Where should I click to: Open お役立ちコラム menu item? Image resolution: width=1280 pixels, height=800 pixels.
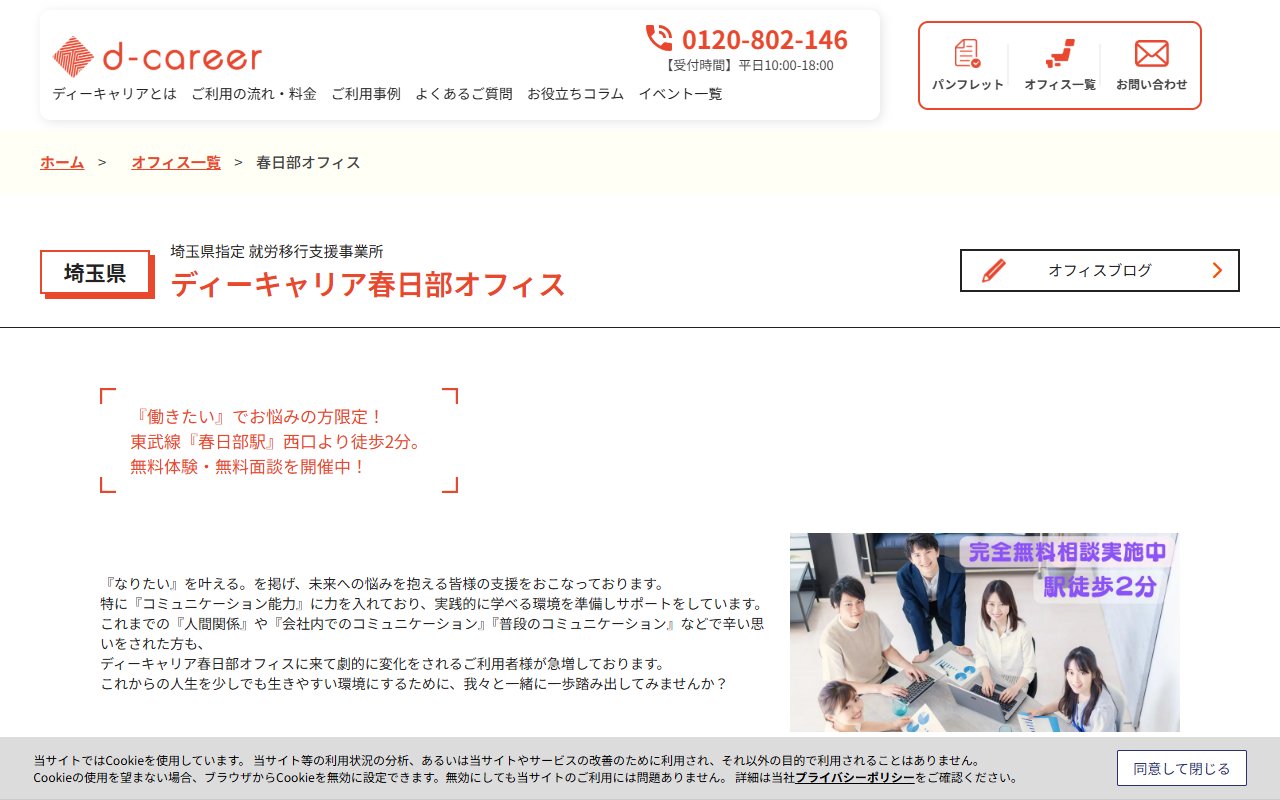click(576, 94)
